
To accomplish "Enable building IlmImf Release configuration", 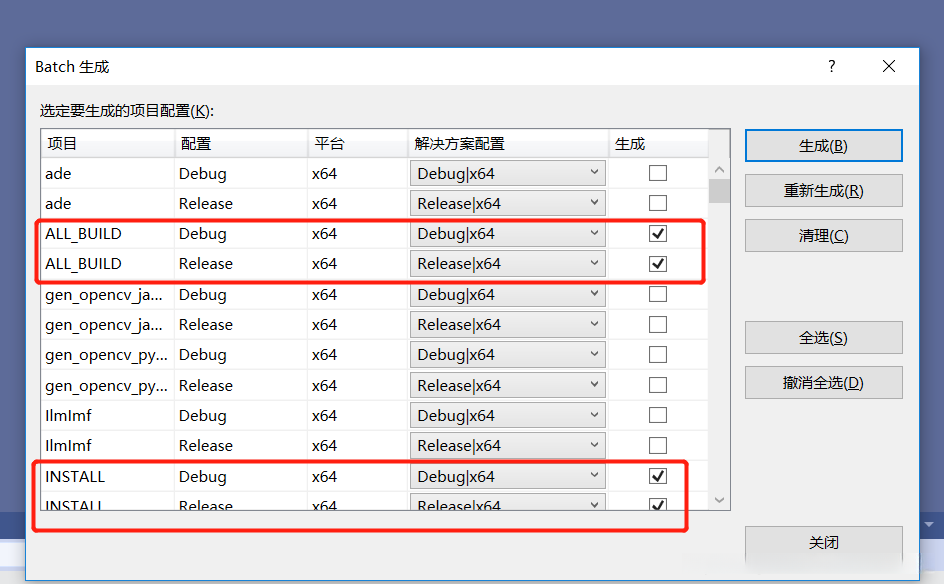I will coord(657,445).
